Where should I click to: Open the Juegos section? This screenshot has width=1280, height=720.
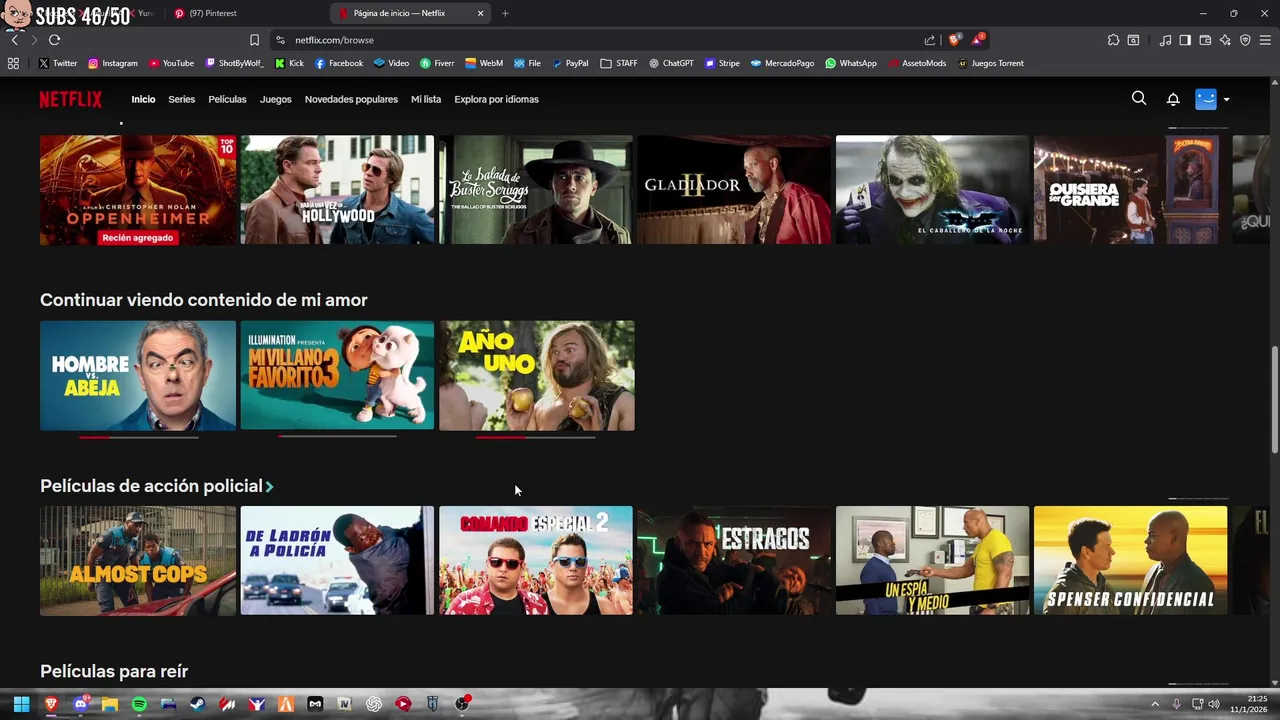click(x=276, y=99)
